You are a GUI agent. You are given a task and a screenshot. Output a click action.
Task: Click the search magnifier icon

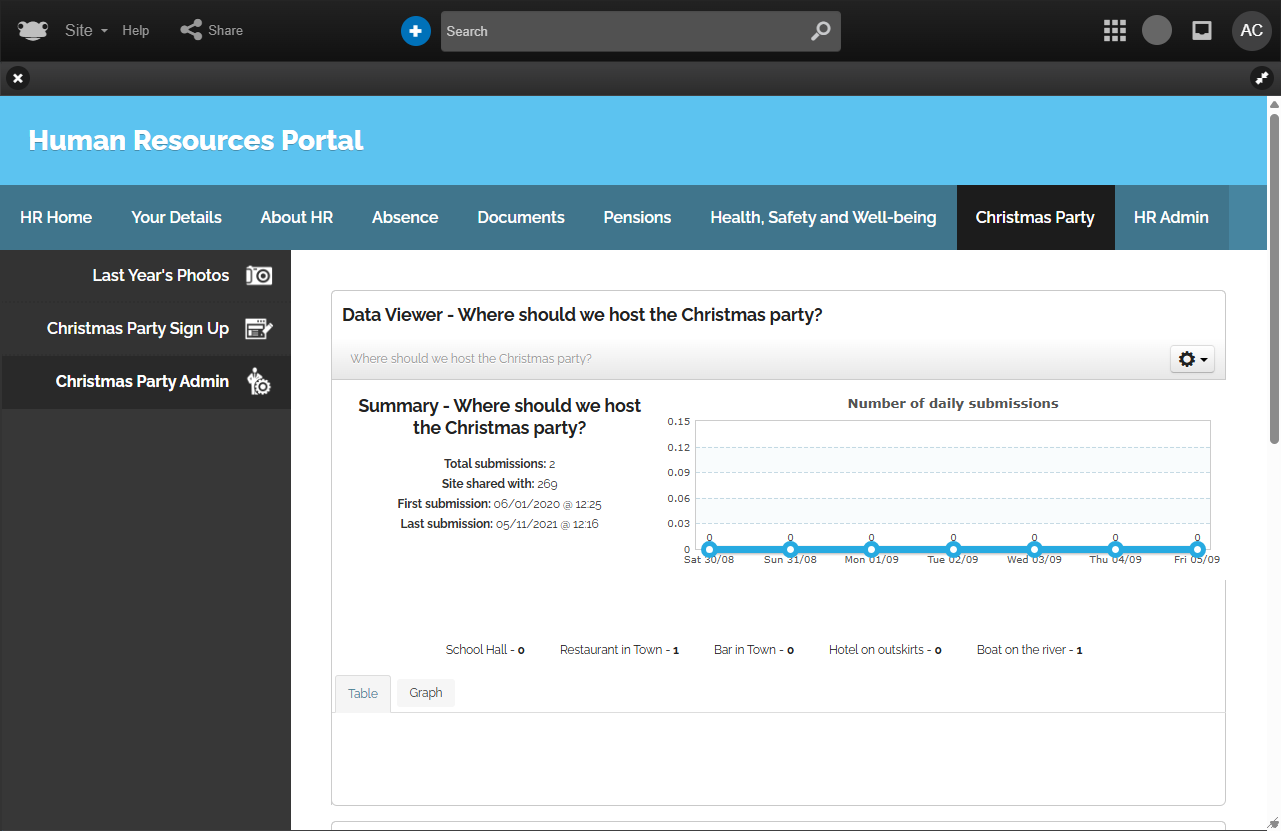[x=820, y=31]
